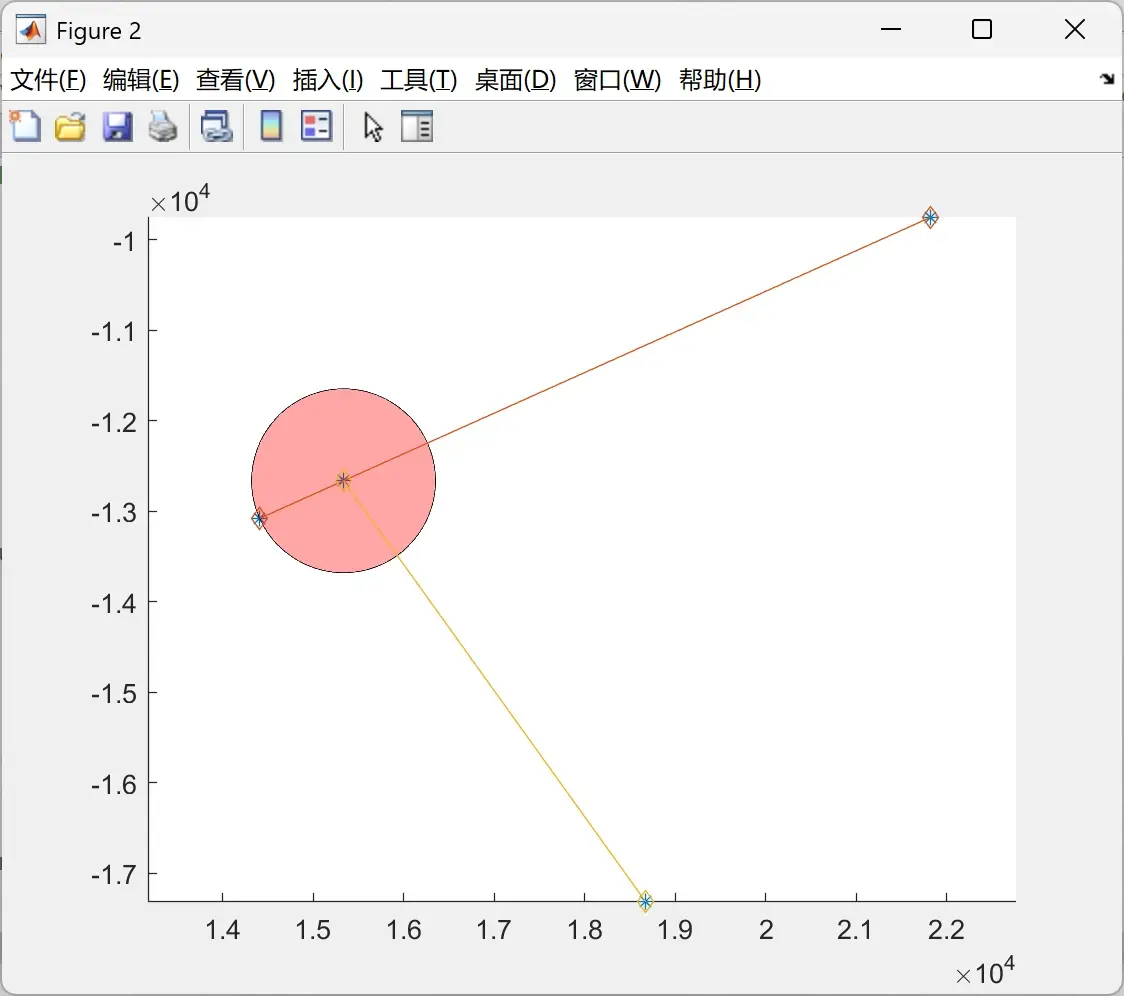The width and height of the screenshot is (1124, 996).
Task: Open a file with the folder icon
Action: tap(70, 126)
